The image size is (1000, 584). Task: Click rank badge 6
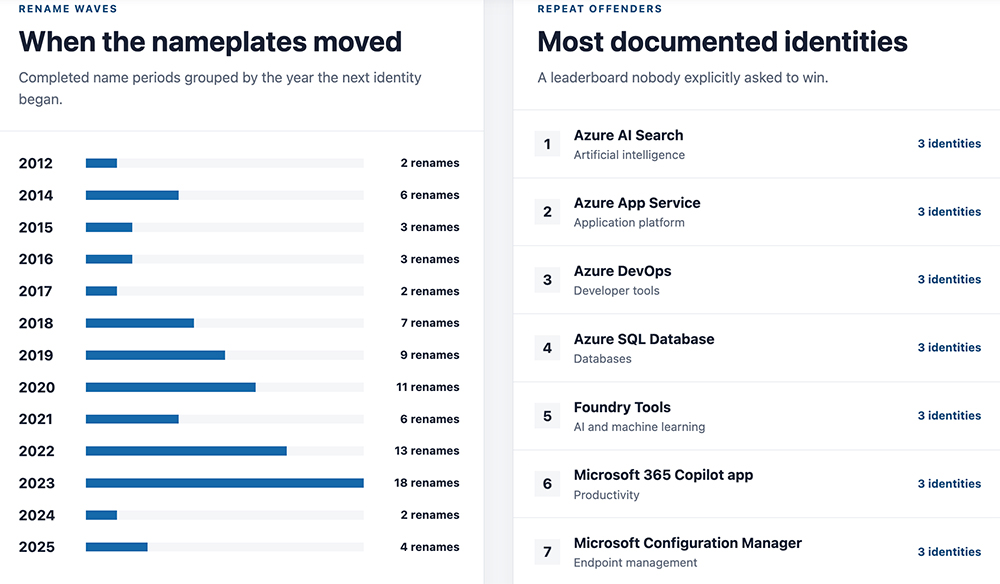tap(547, 484)
